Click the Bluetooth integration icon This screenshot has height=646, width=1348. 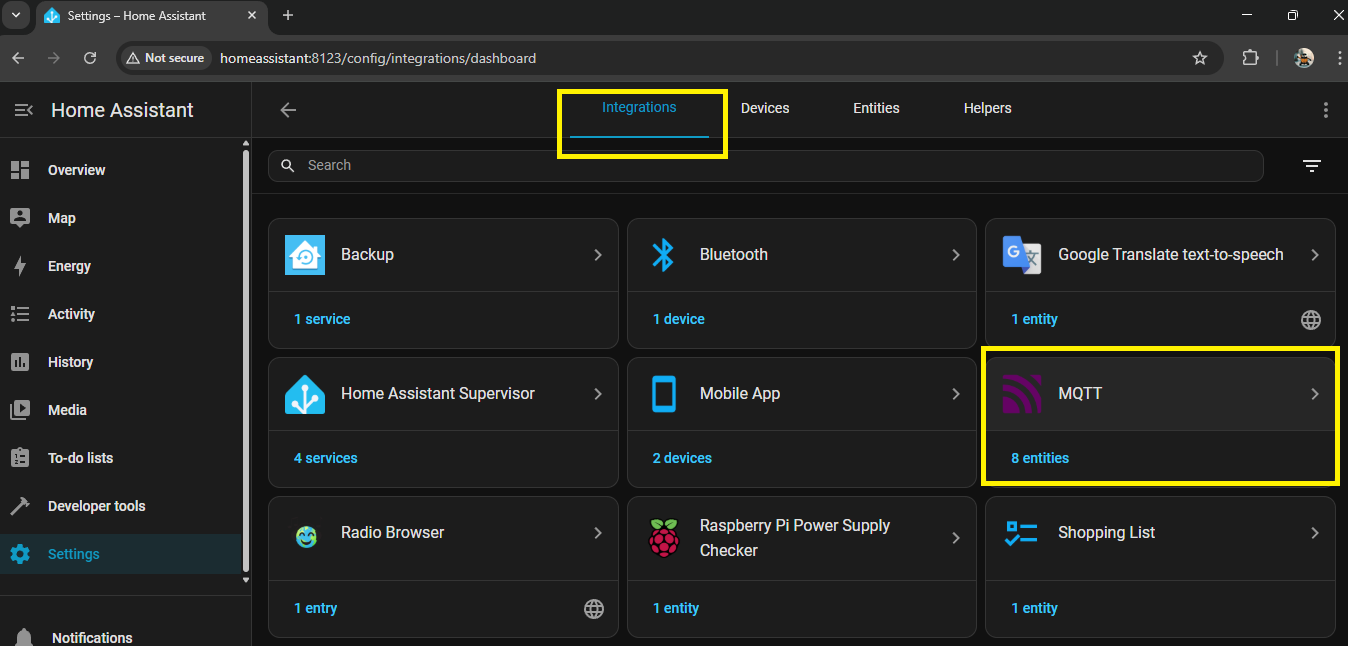click(663, 255)
